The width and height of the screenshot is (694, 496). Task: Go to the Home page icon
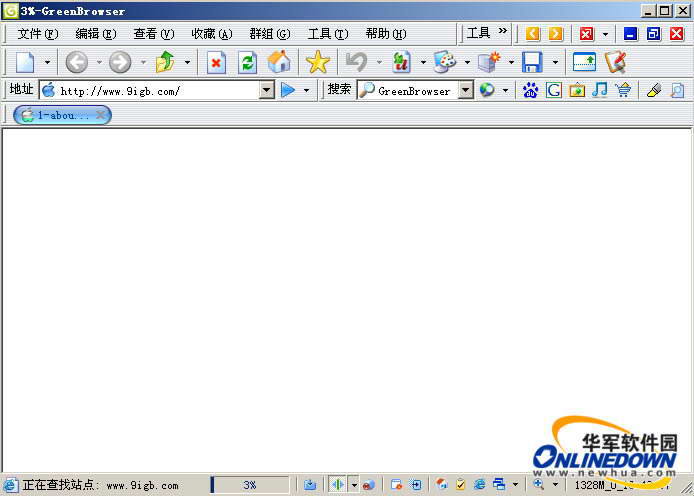click(279, 62)
